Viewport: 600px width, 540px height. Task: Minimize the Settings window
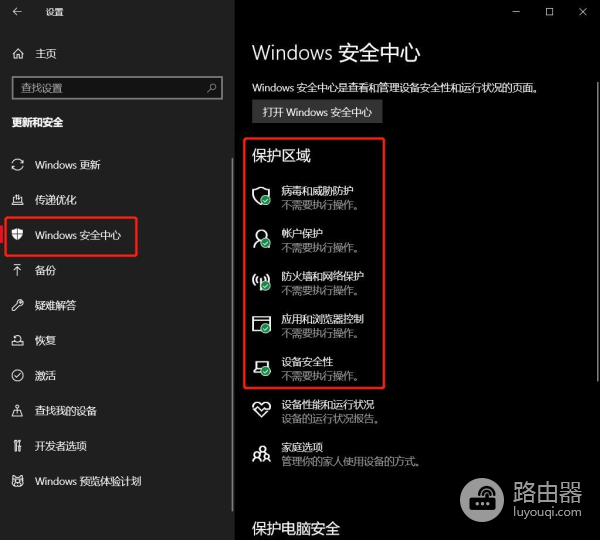(x=516, y=12)
